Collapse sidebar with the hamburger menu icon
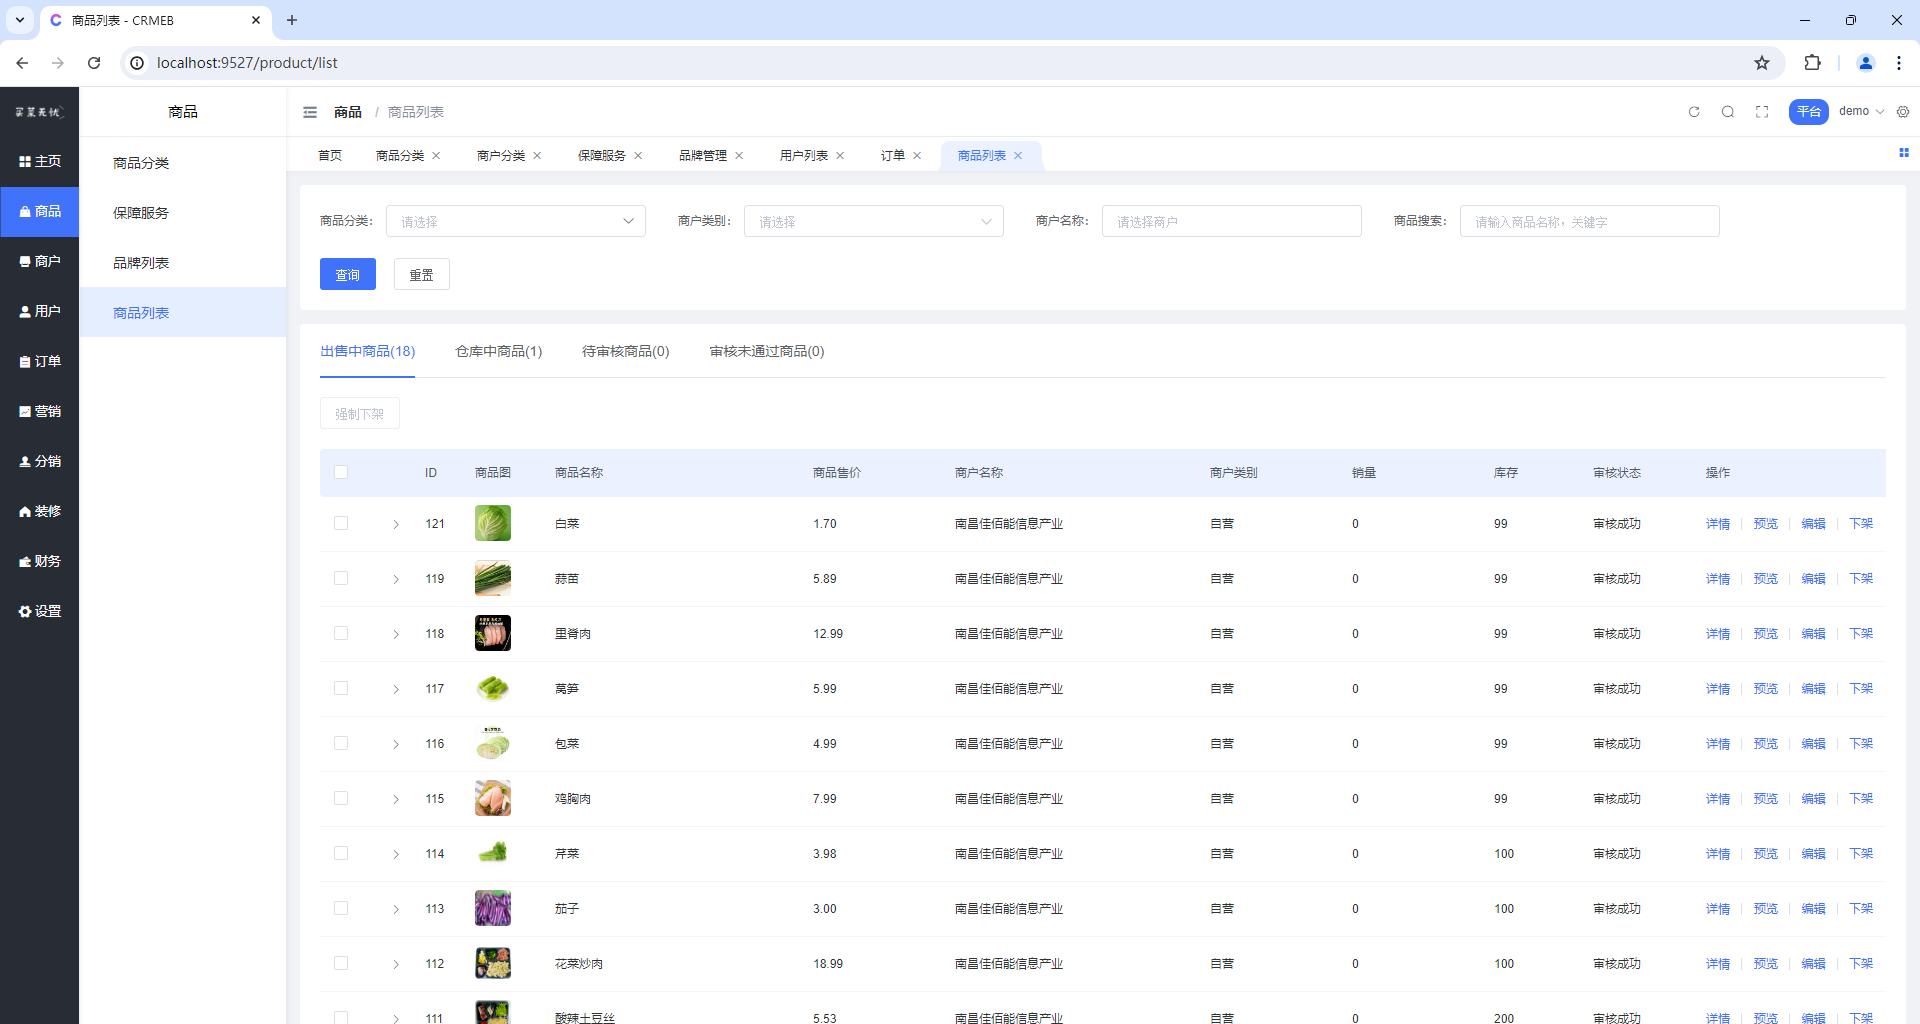1920x1024 pixels. click(310, 112)
